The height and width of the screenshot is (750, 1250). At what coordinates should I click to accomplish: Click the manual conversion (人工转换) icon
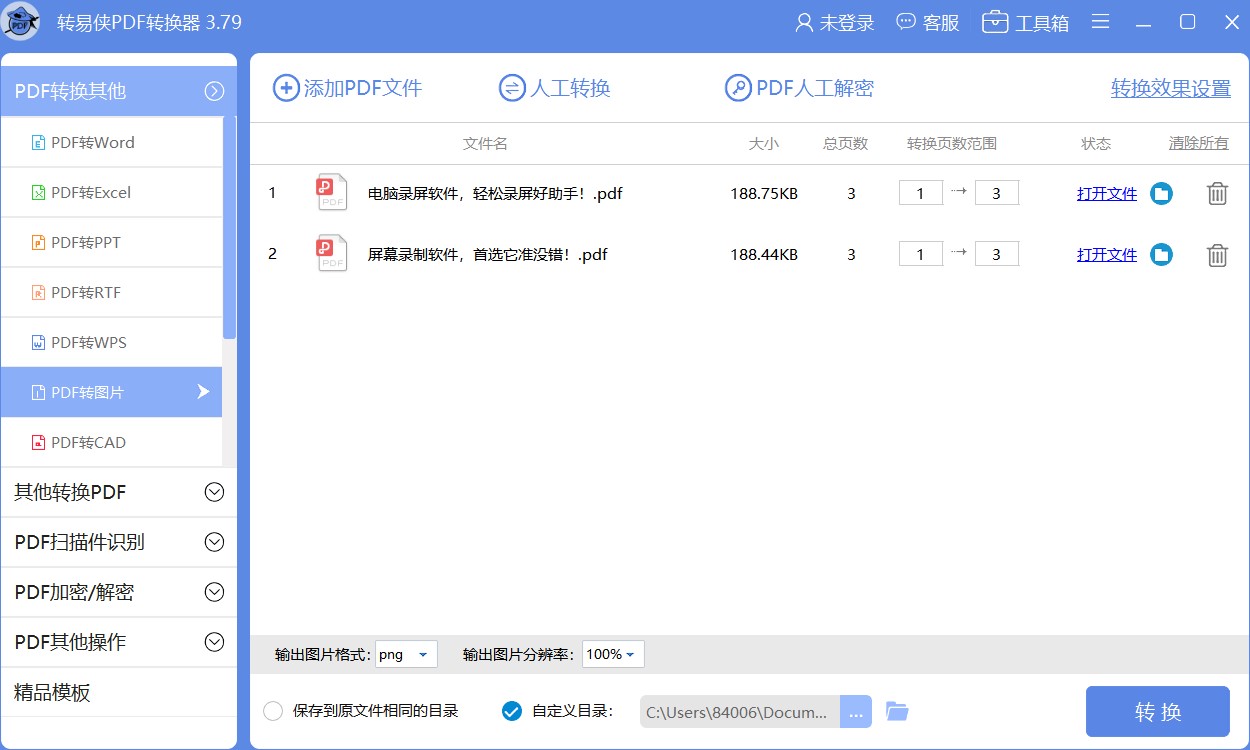[x=512, y=88]
